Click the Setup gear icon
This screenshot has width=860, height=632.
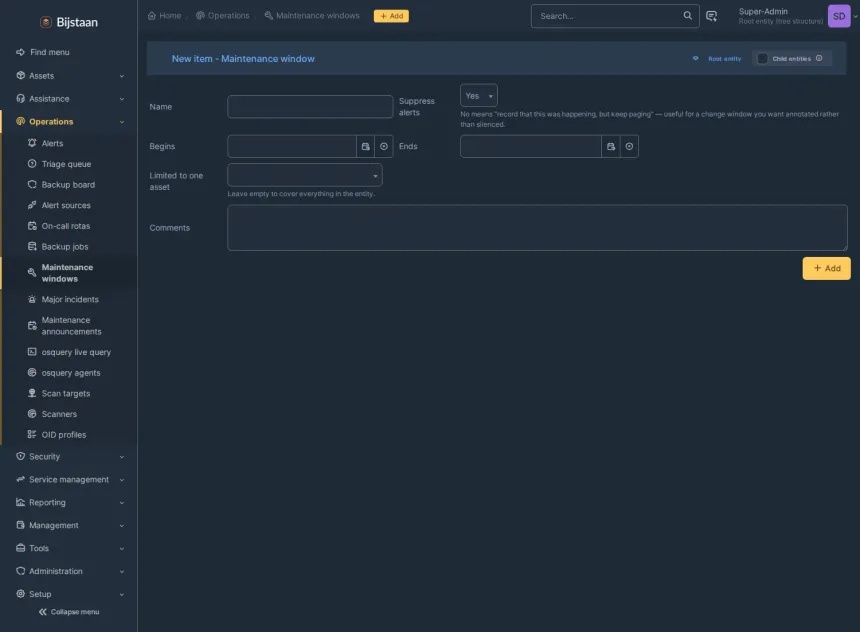21,594
